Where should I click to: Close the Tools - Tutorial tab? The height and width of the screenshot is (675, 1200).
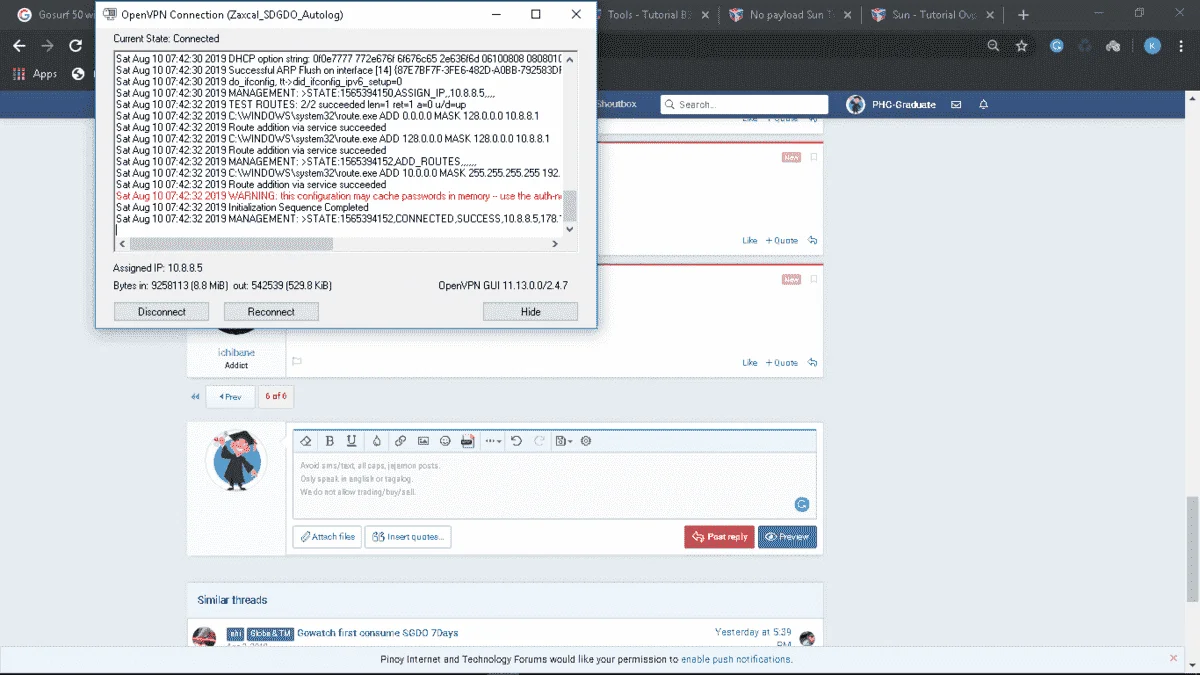(706, 15)
